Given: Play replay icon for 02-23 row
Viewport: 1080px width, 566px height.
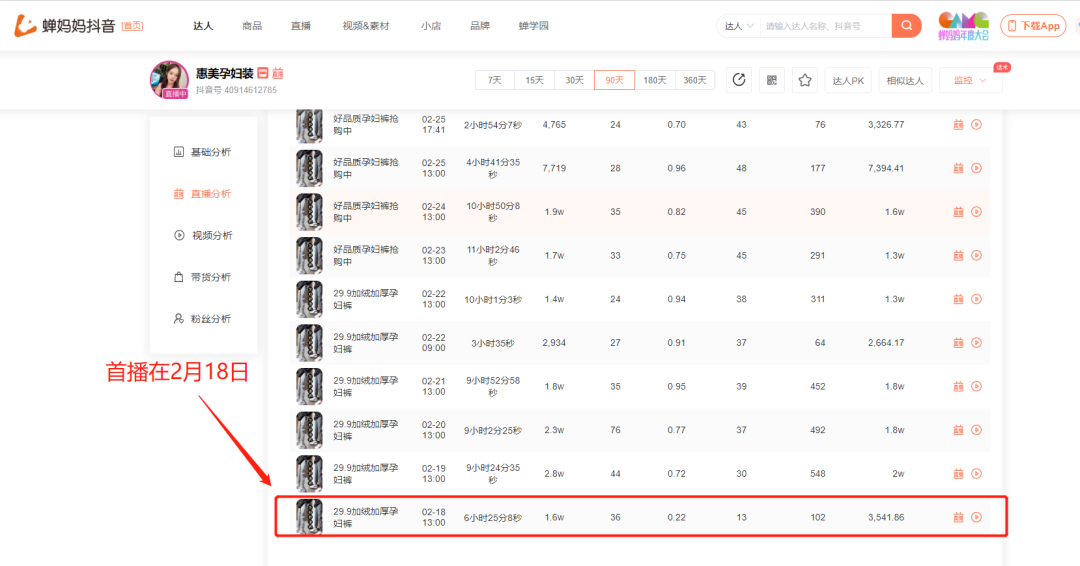Looking at the screenshot, I should pos(977,255).
